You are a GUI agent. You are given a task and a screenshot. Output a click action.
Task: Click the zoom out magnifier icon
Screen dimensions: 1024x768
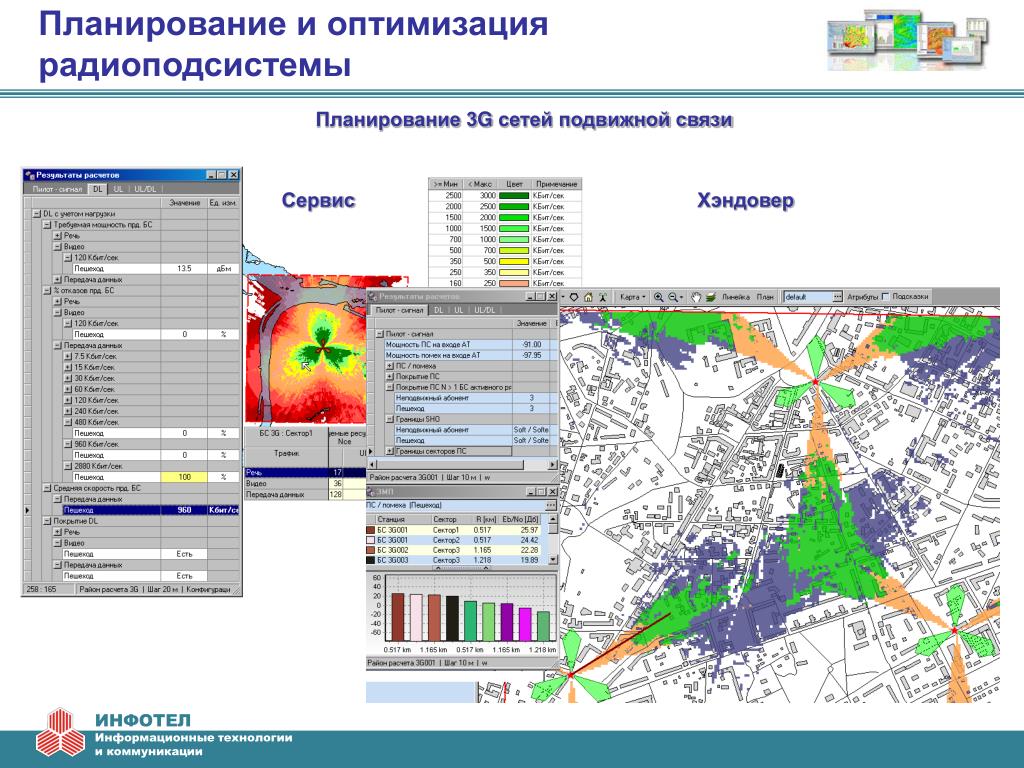pyautogui.click(x=673, y=297)
